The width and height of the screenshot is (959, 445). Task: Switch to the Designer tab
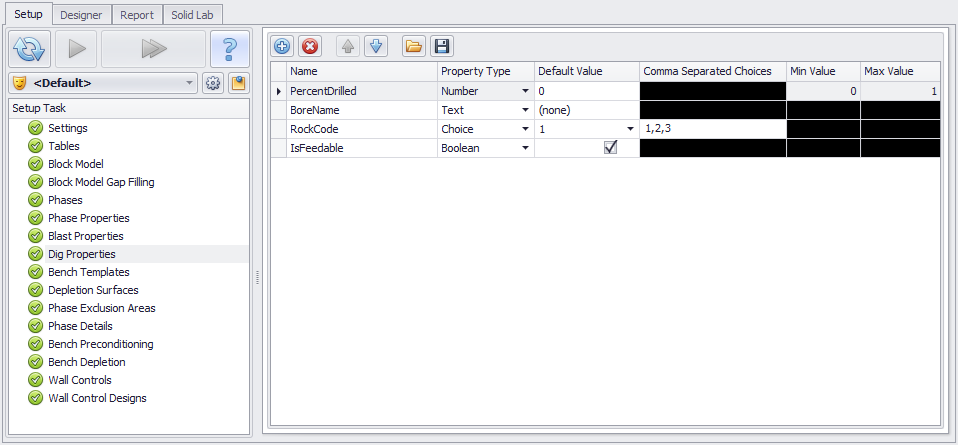tap(81, 15)
